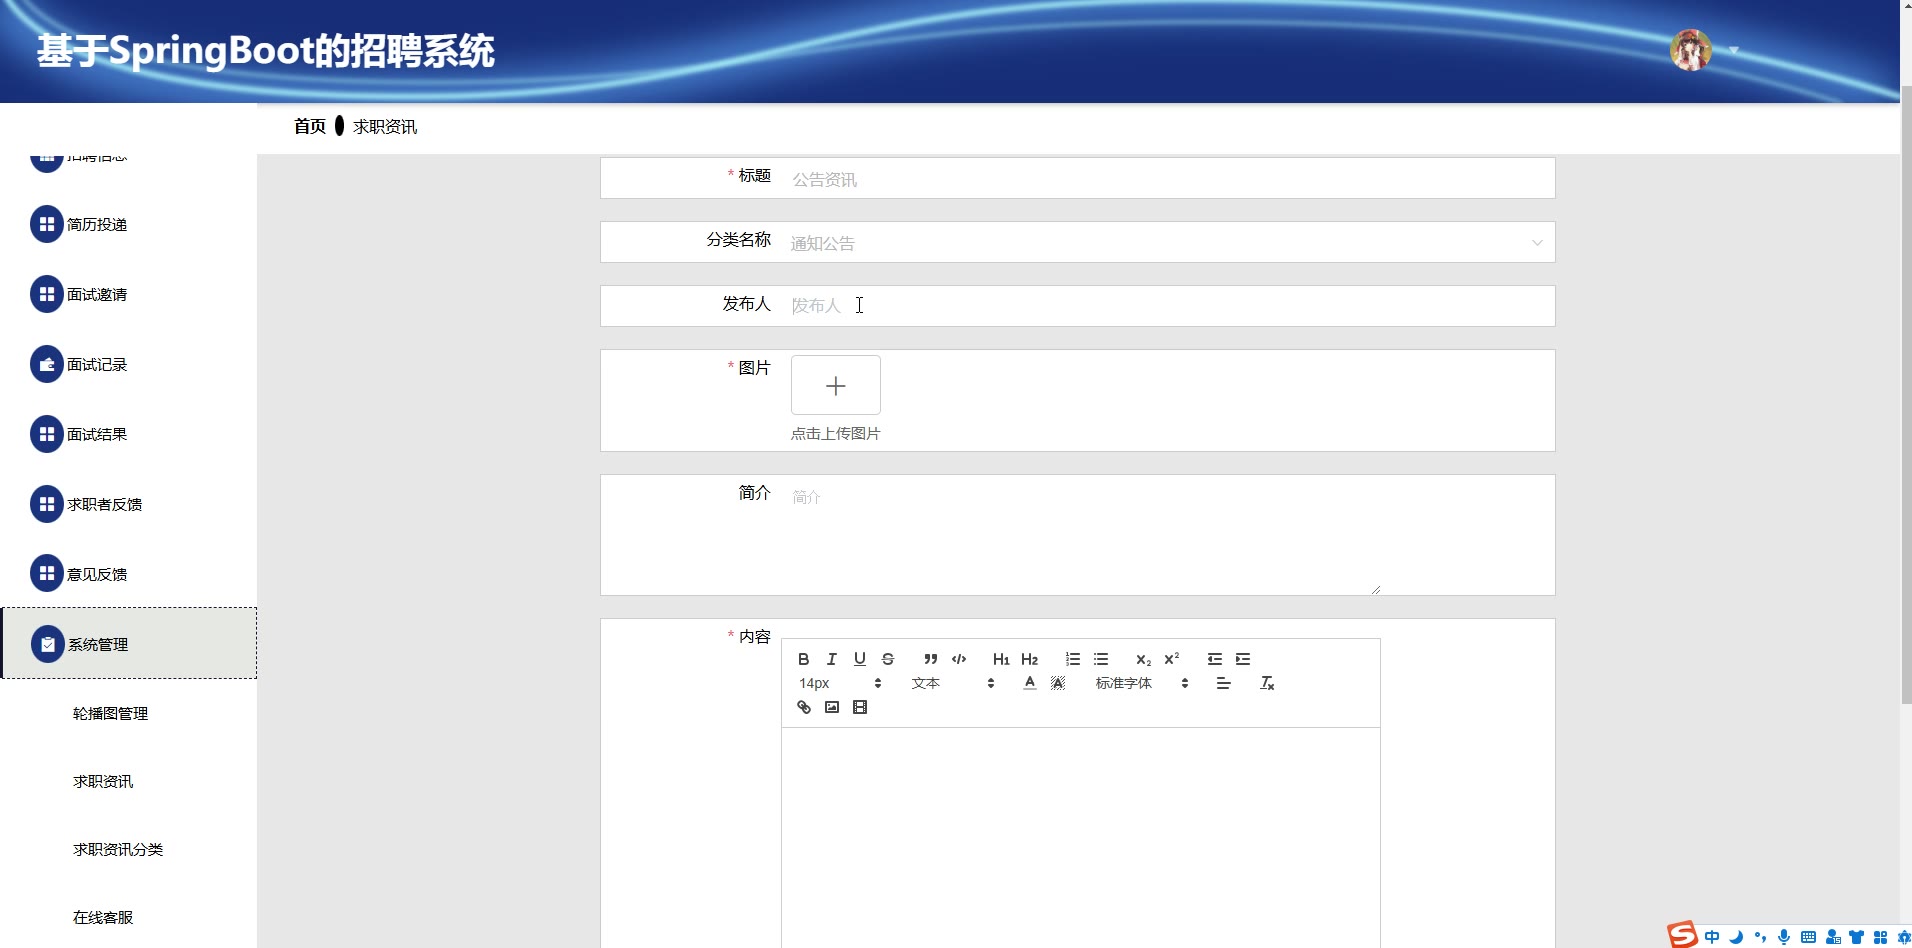
Task: Insert a code block in the editor
Action: coord(959,659)
